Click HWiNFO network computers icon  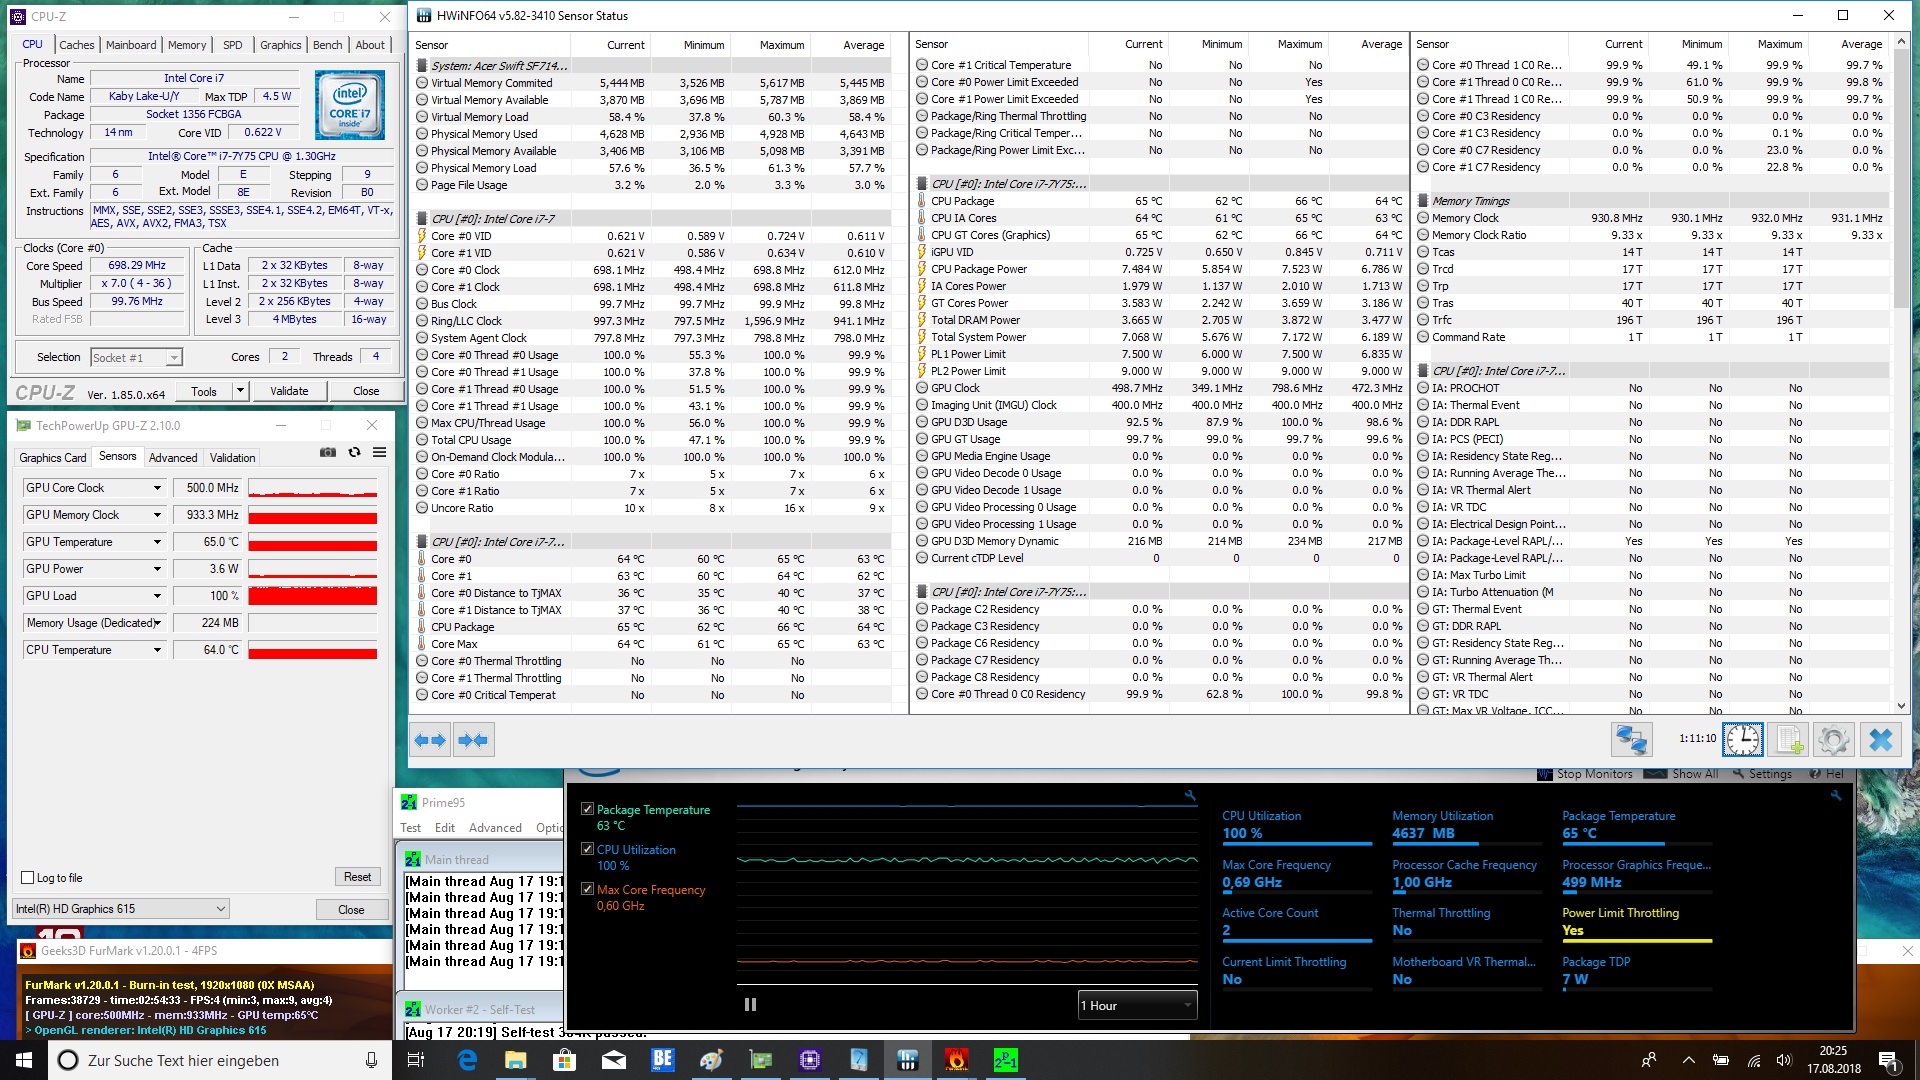pyautogui.click(x=1631, y=740)
